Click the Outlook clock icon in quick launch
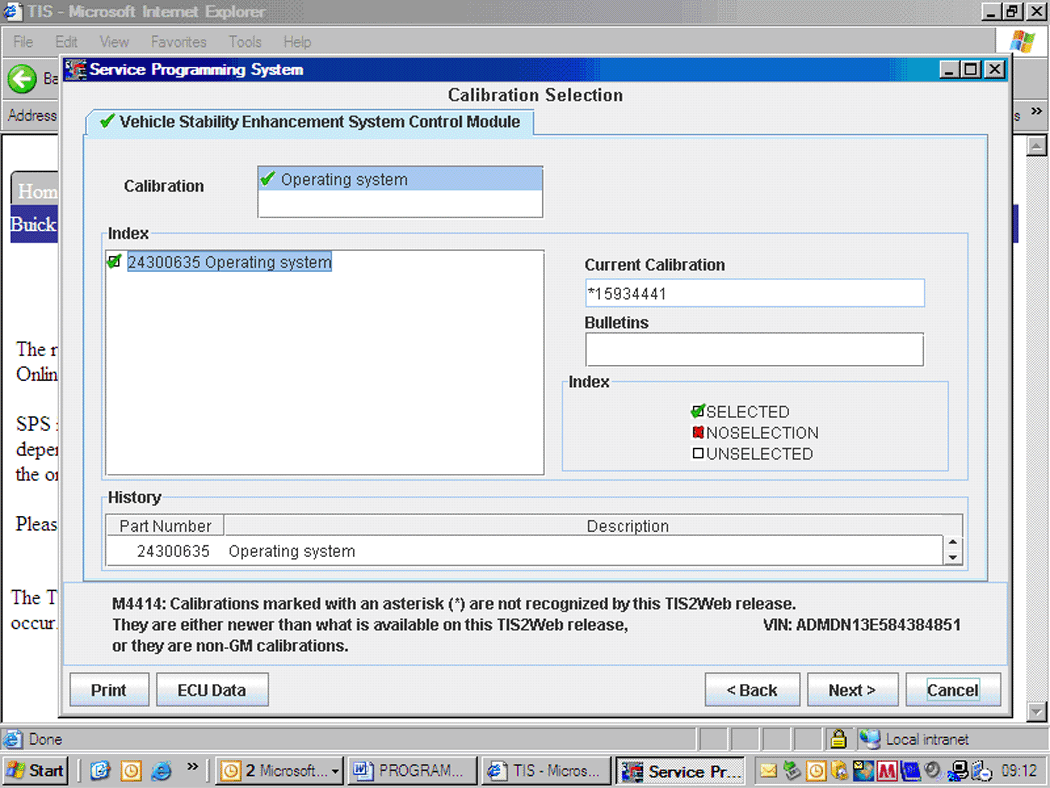The height and width of the screenshot is (788, 1050). 130,771
